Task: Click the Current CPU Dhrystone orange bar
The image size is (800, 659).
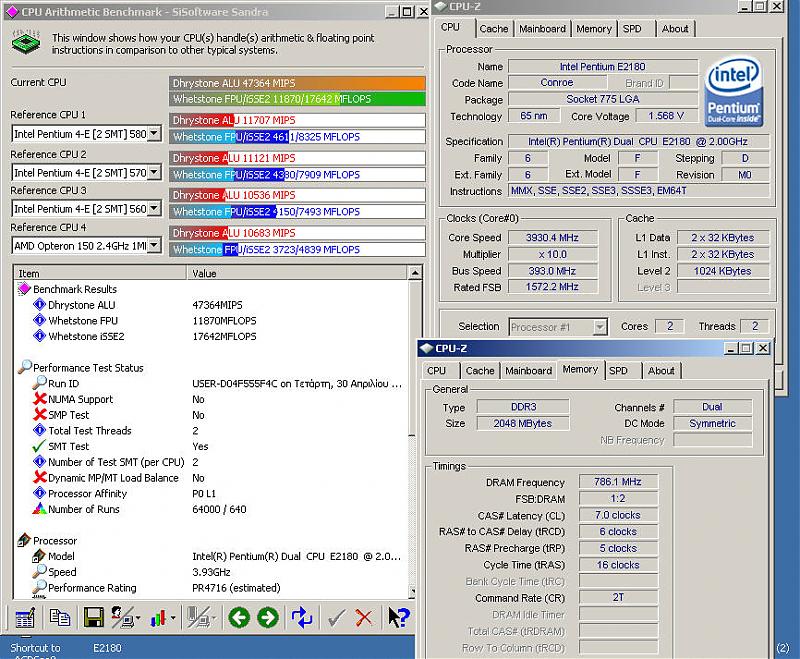Action: 297,83
